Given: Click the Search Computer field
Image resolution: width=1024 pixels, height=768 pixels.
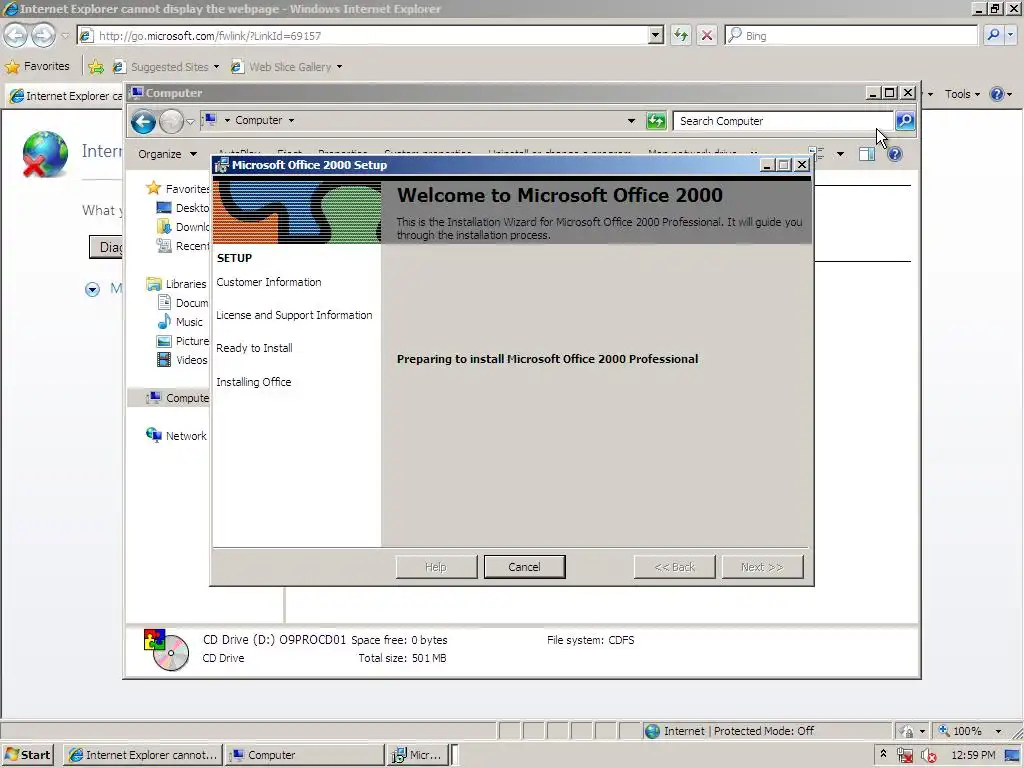Looking at the screenshot, I should (782, 121).
